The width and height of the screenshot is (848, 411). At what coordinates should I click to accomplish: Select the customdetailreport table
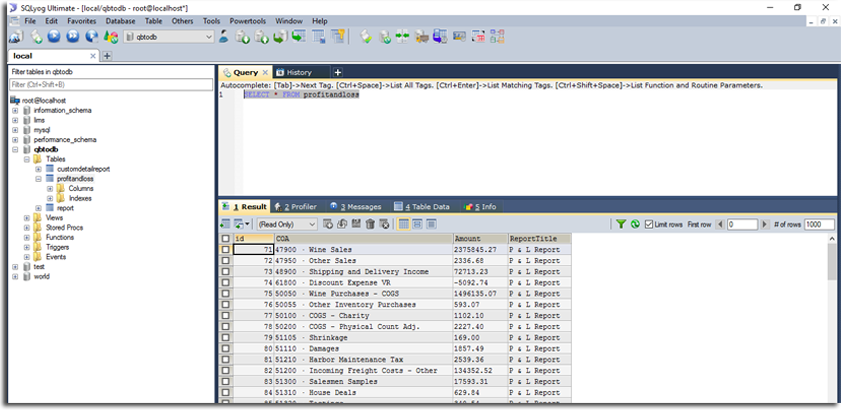pos(82,169)
